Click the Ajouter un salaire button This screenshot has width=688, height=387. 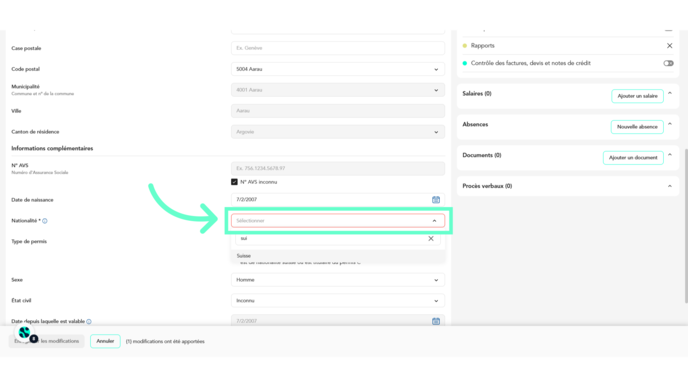pyautogui.click(x=637, y=96)
